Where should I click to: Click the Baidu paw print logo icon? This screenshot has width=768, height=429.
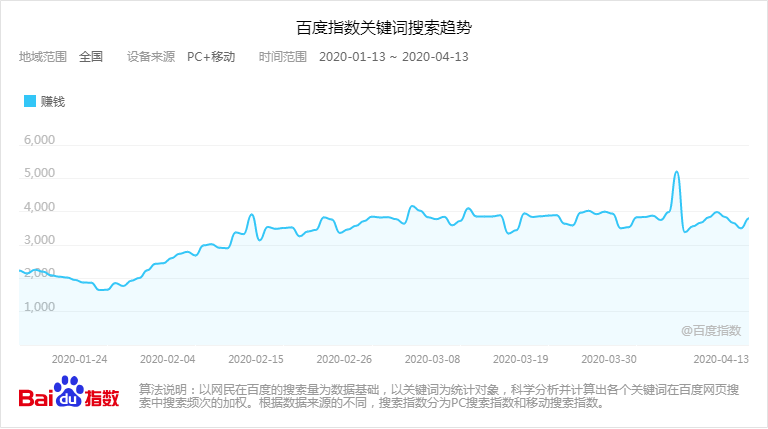coord(68,392)
